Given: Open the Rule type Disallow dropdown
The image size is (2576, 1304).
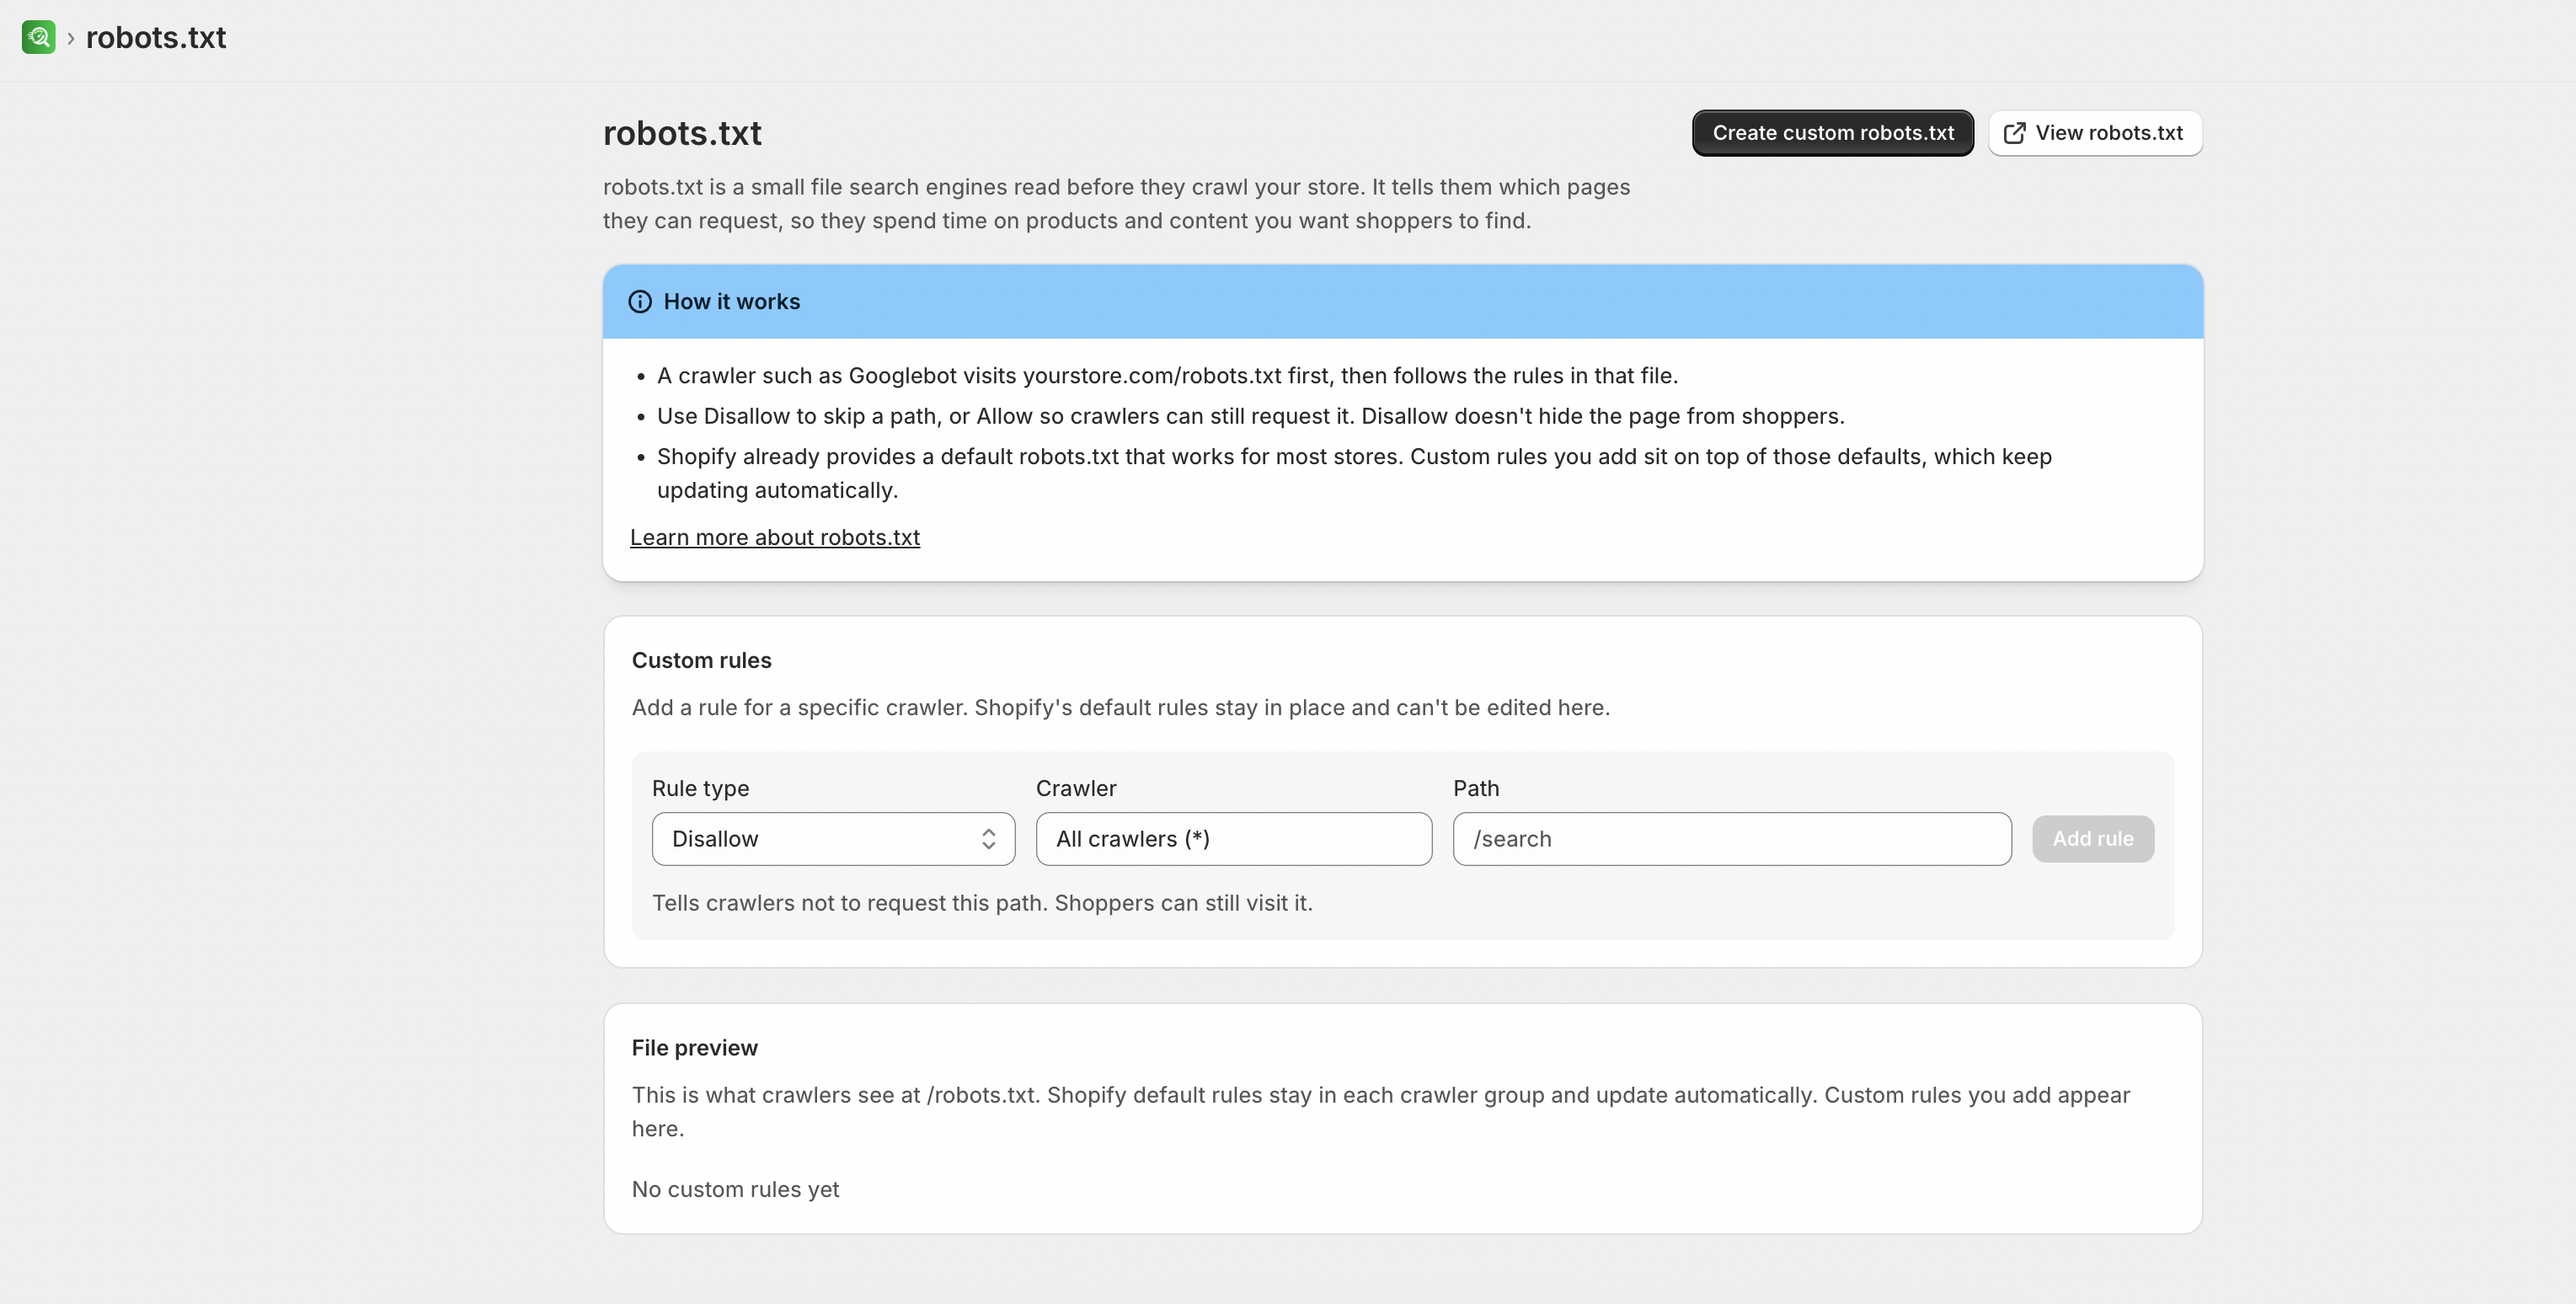Looking at the screenshot, I should 833,839.
